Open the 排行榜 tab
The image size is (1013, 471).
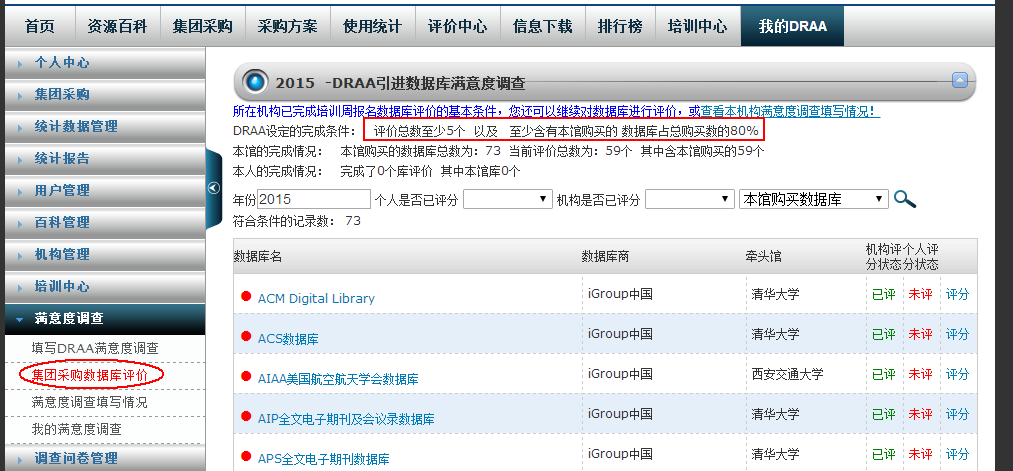click(620, 26)
